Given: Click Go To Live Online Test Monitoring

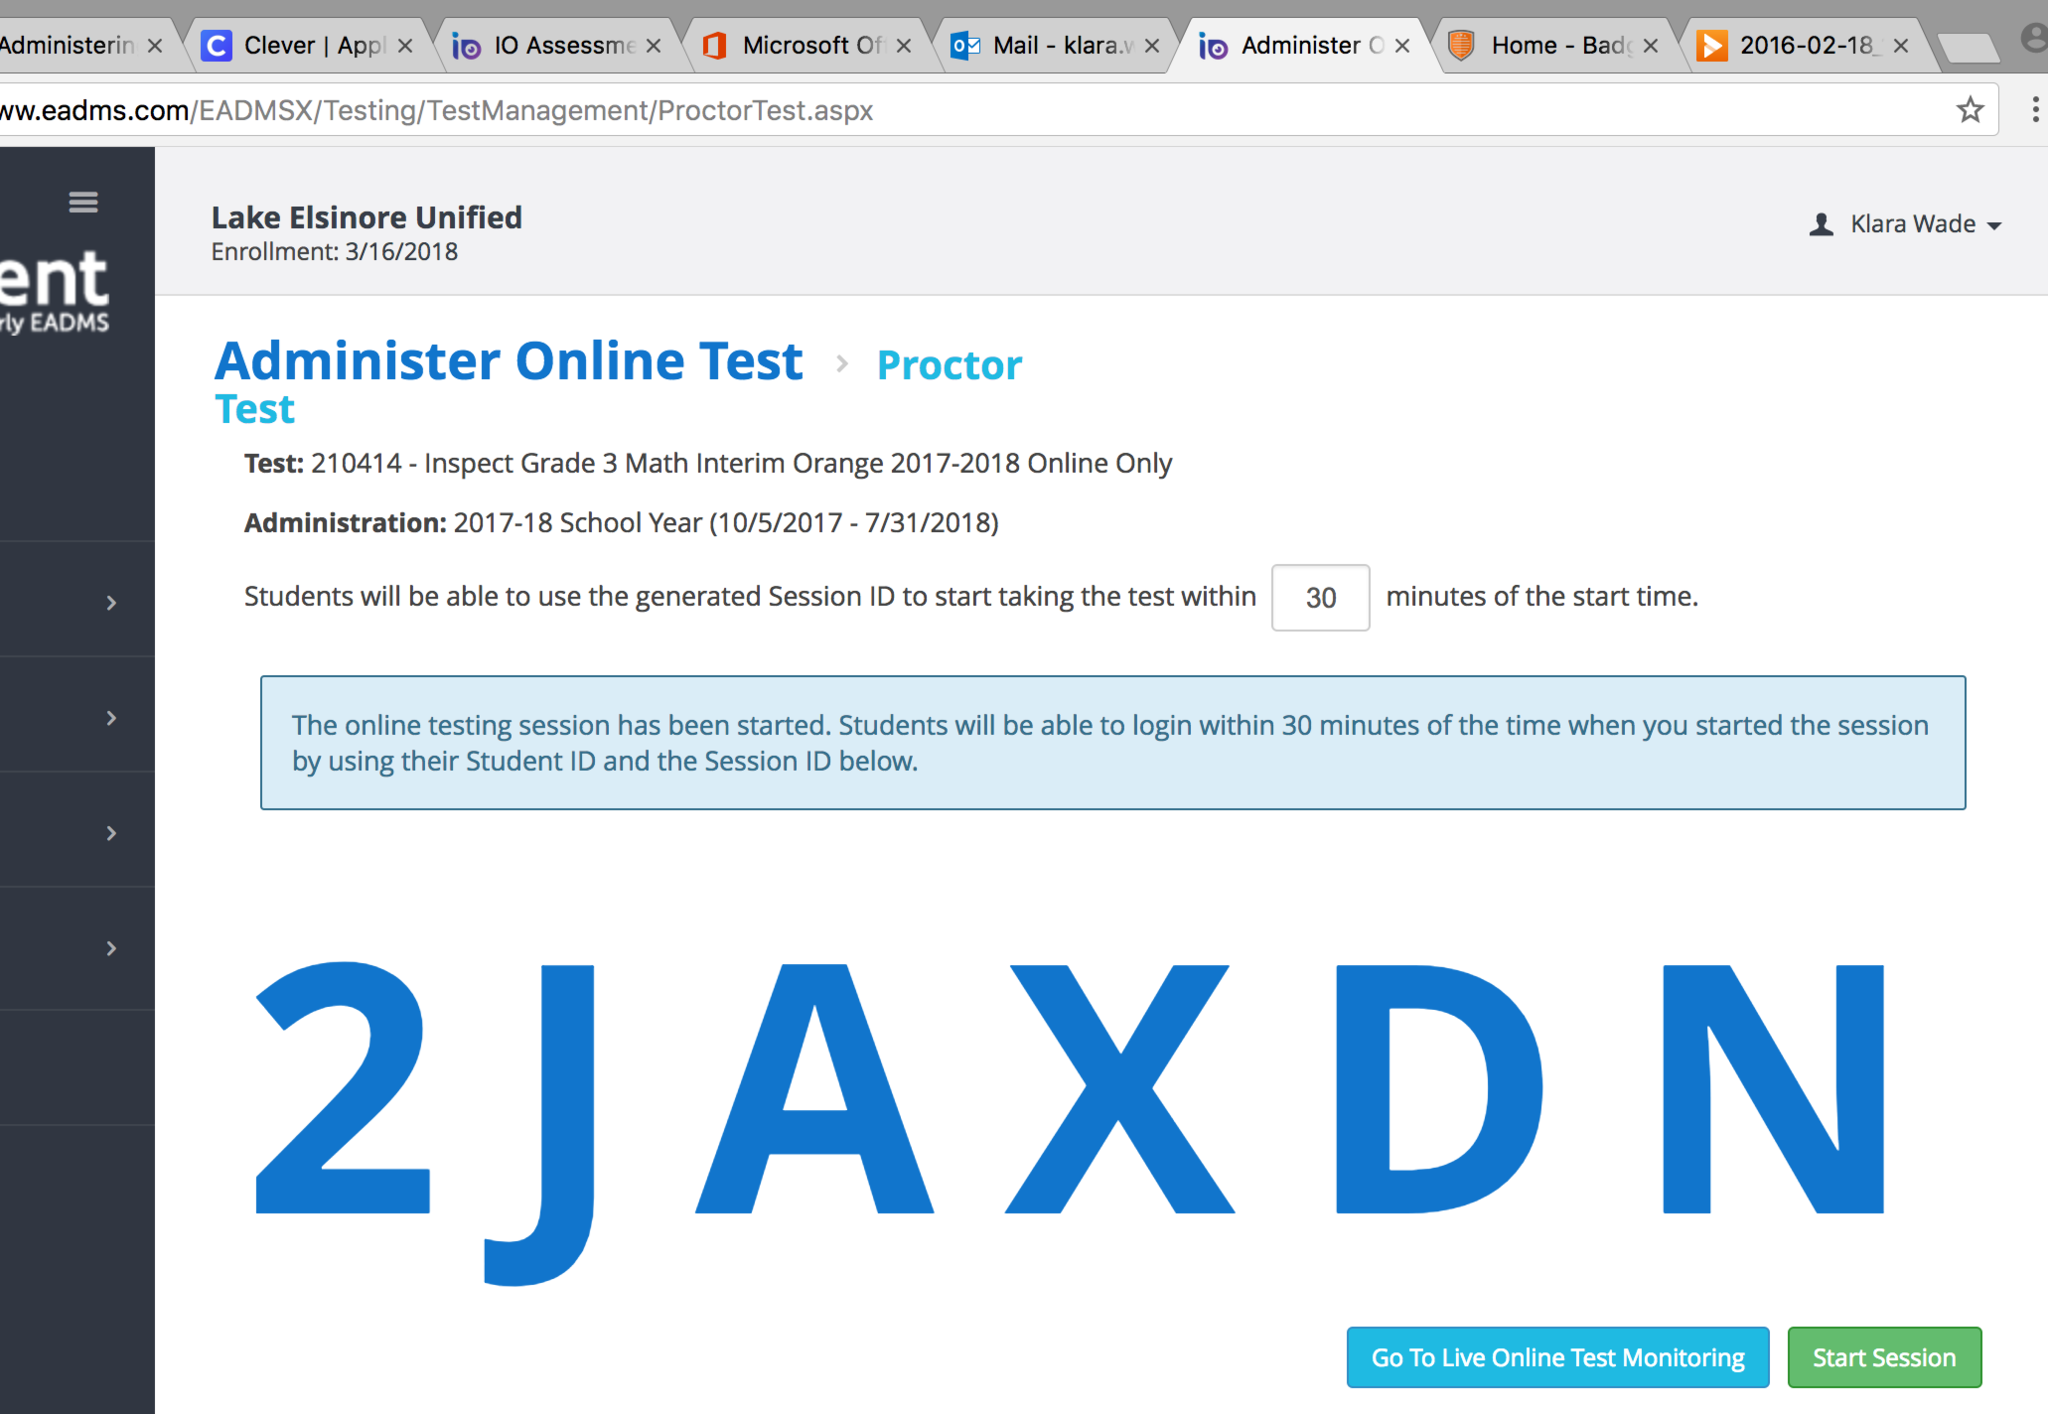Looking at the screenshot, I should [1557, 1357].
